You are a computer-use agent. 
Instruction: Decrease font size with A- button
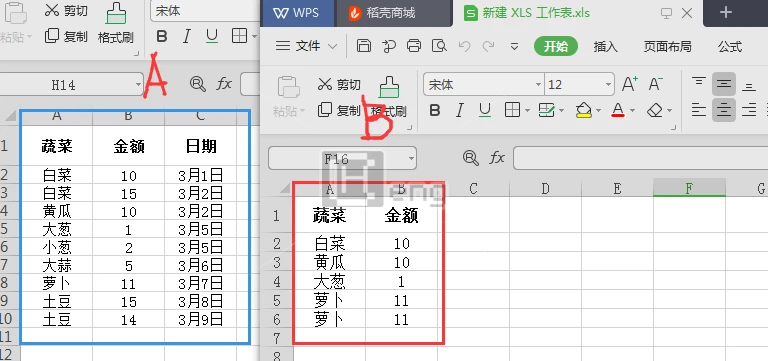pos(656,84)
